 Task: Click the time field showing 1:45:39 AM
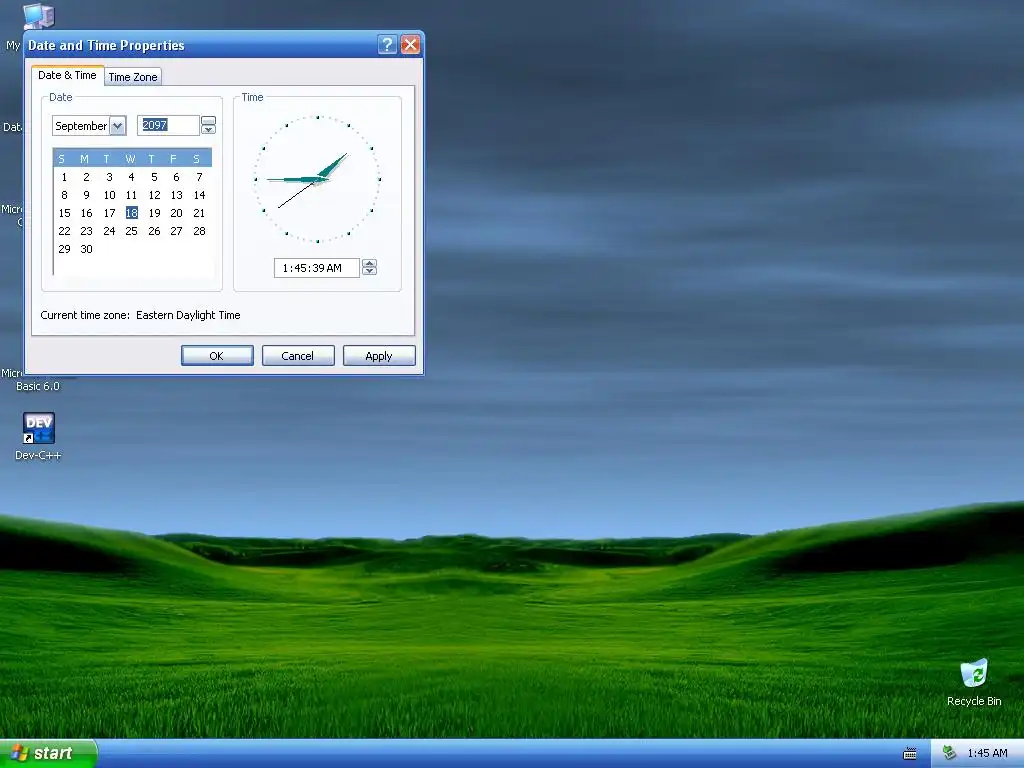click(x=316, y=268)
